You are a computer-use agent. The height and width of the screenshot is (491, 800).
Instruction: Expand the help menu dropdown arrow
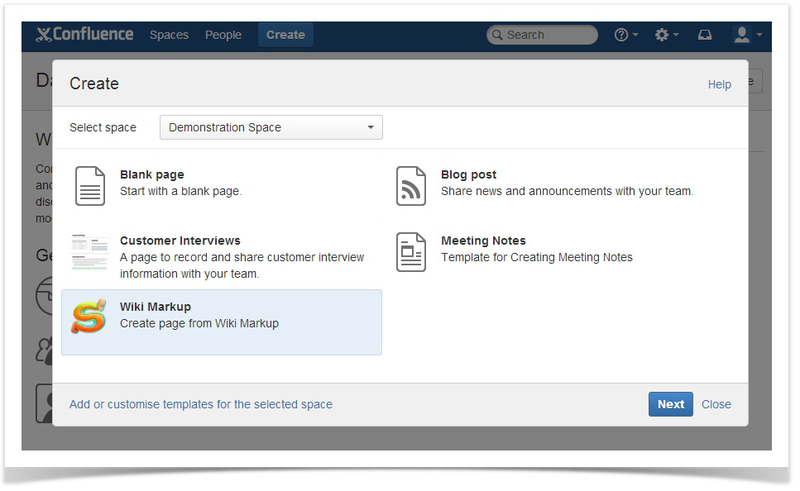[636, 35]
